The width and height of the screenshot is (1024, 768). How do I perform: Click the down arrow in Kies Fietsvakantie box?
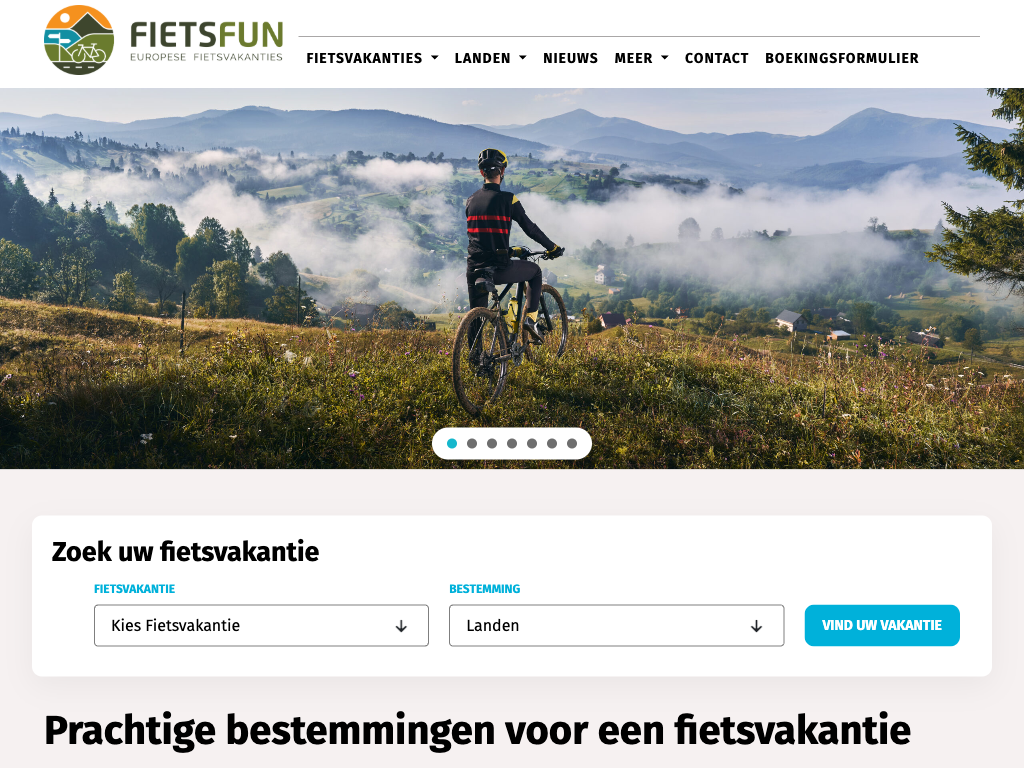401,626
